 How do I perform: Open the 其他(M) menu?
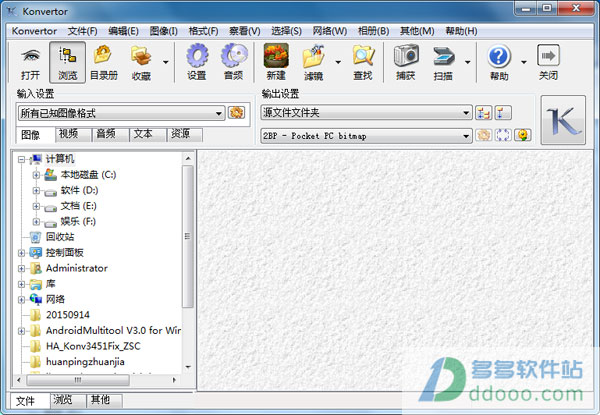[x=417, y=31]
